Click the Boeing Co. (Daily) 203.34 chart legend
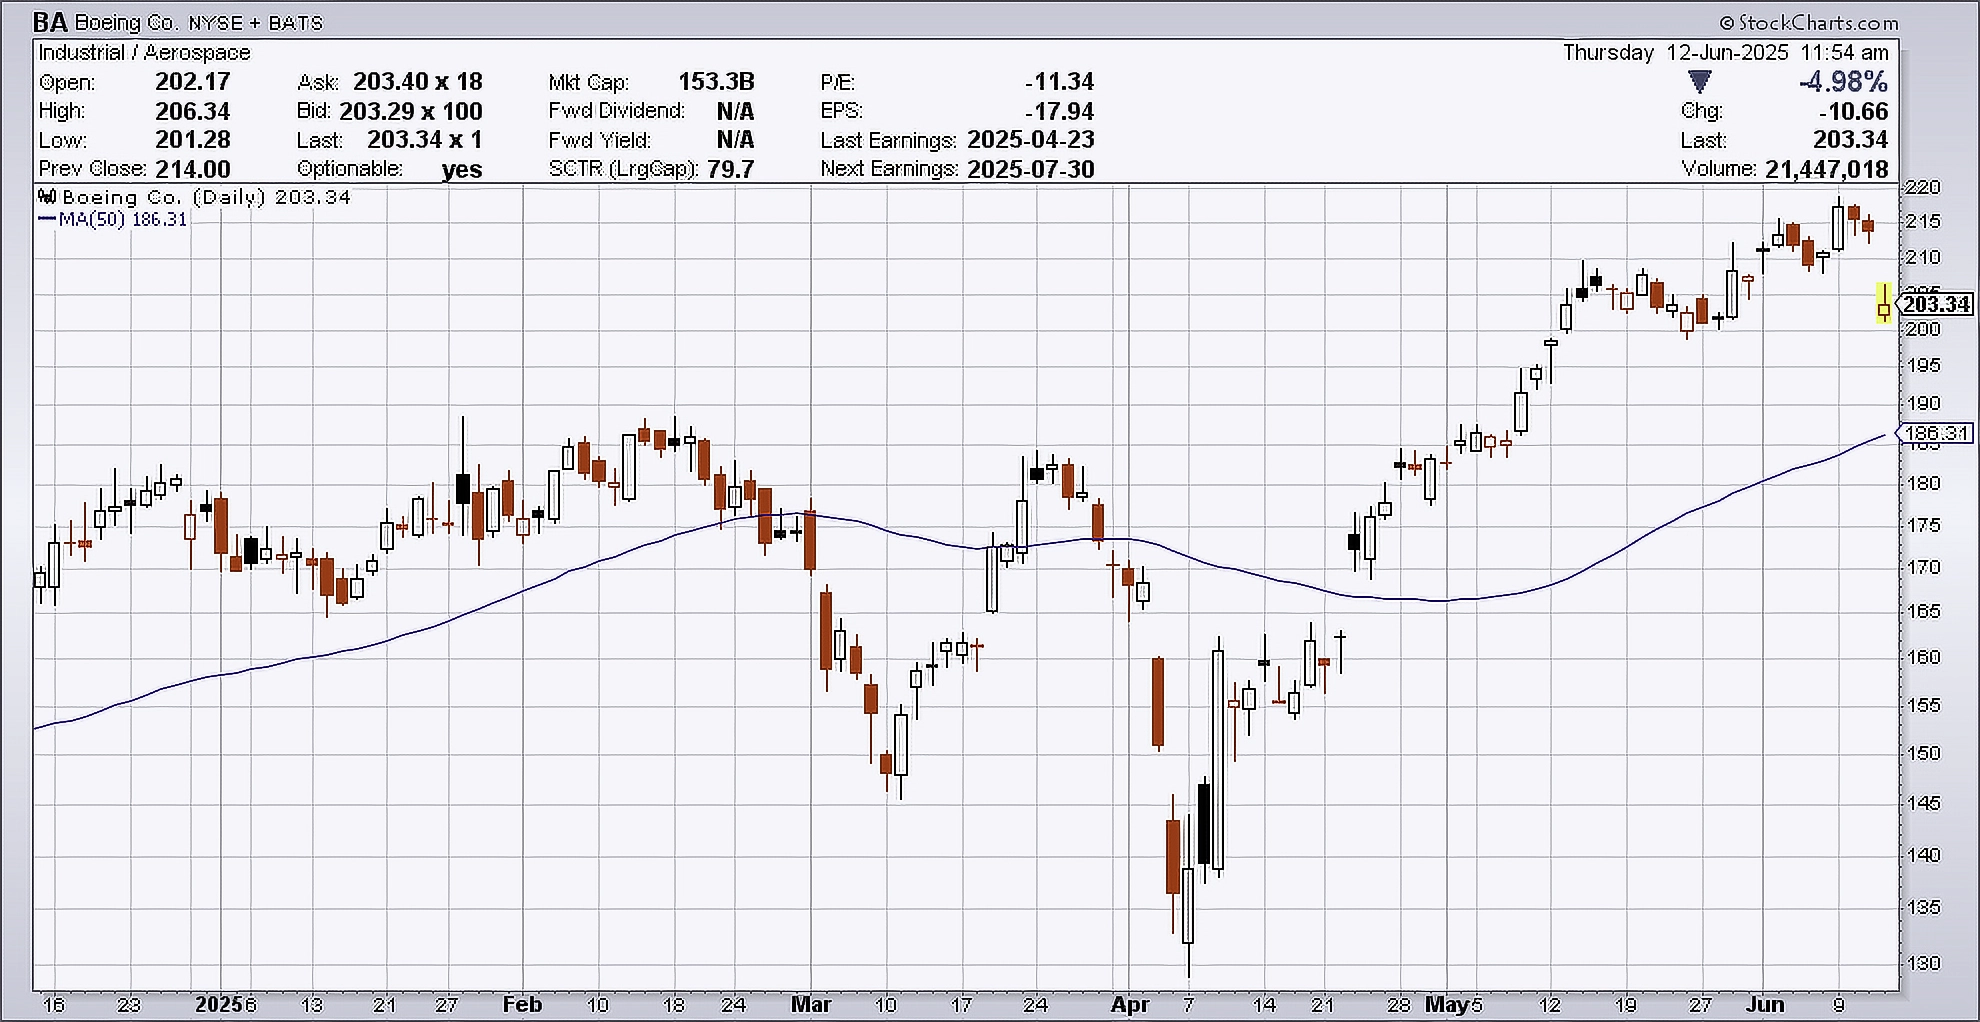 [206, 197]
